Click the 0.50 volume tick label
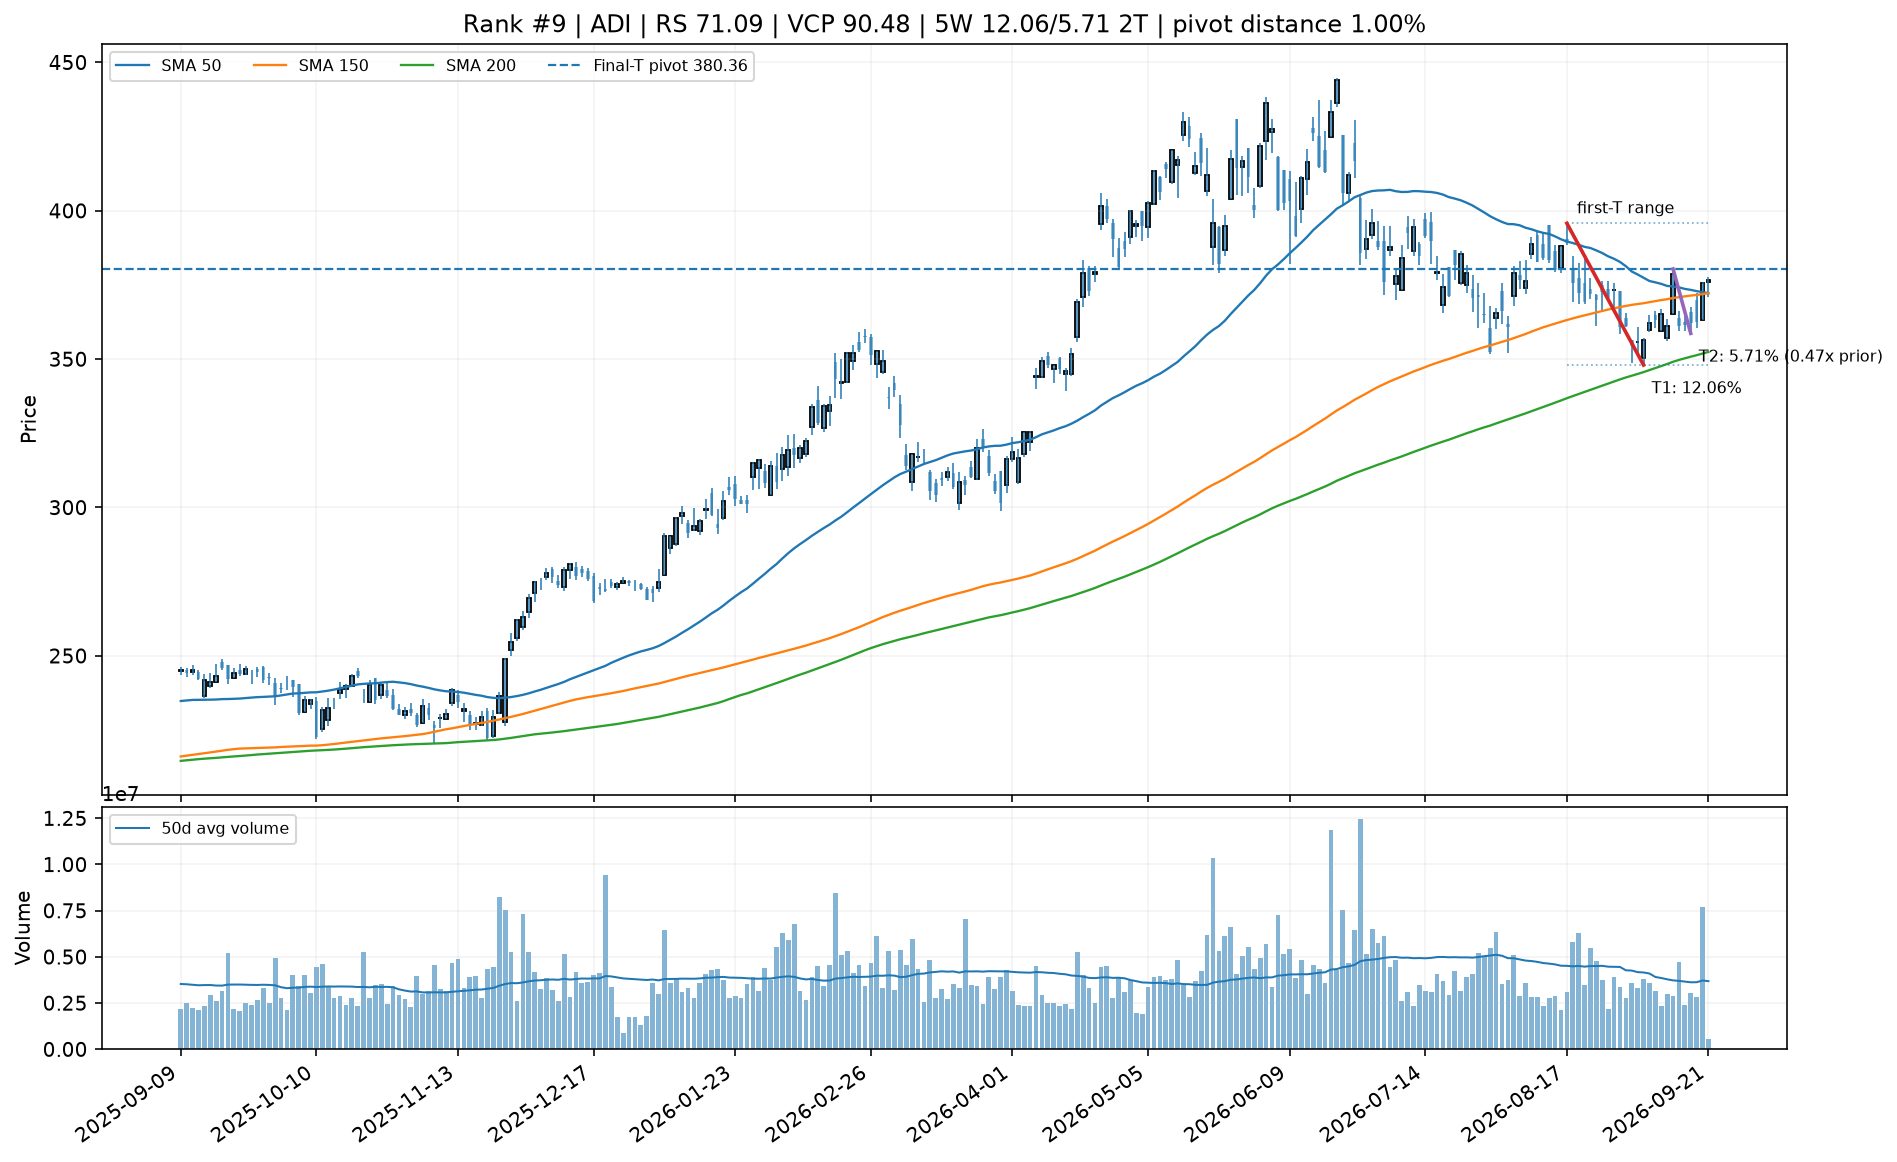 tap(65, 957)
